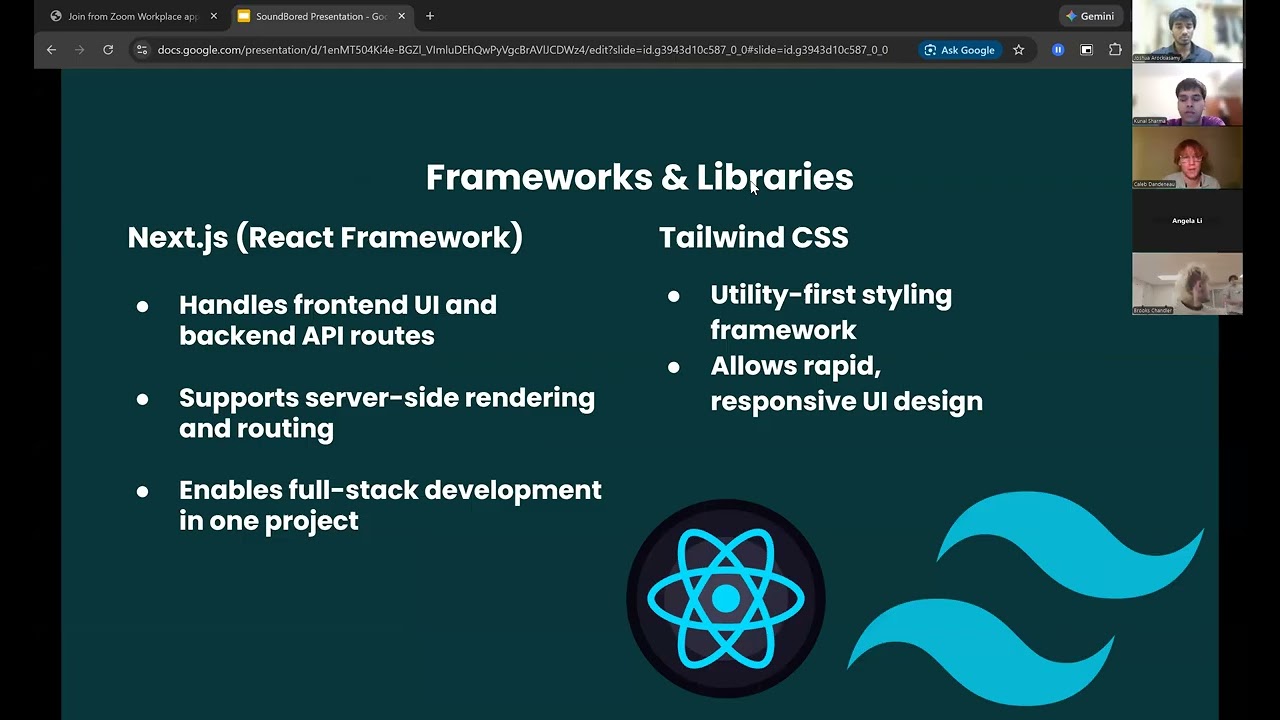Screen dimensions: 1280x720
Task: Select the SoundBored Presentation tab
Action: click(322, 16)
